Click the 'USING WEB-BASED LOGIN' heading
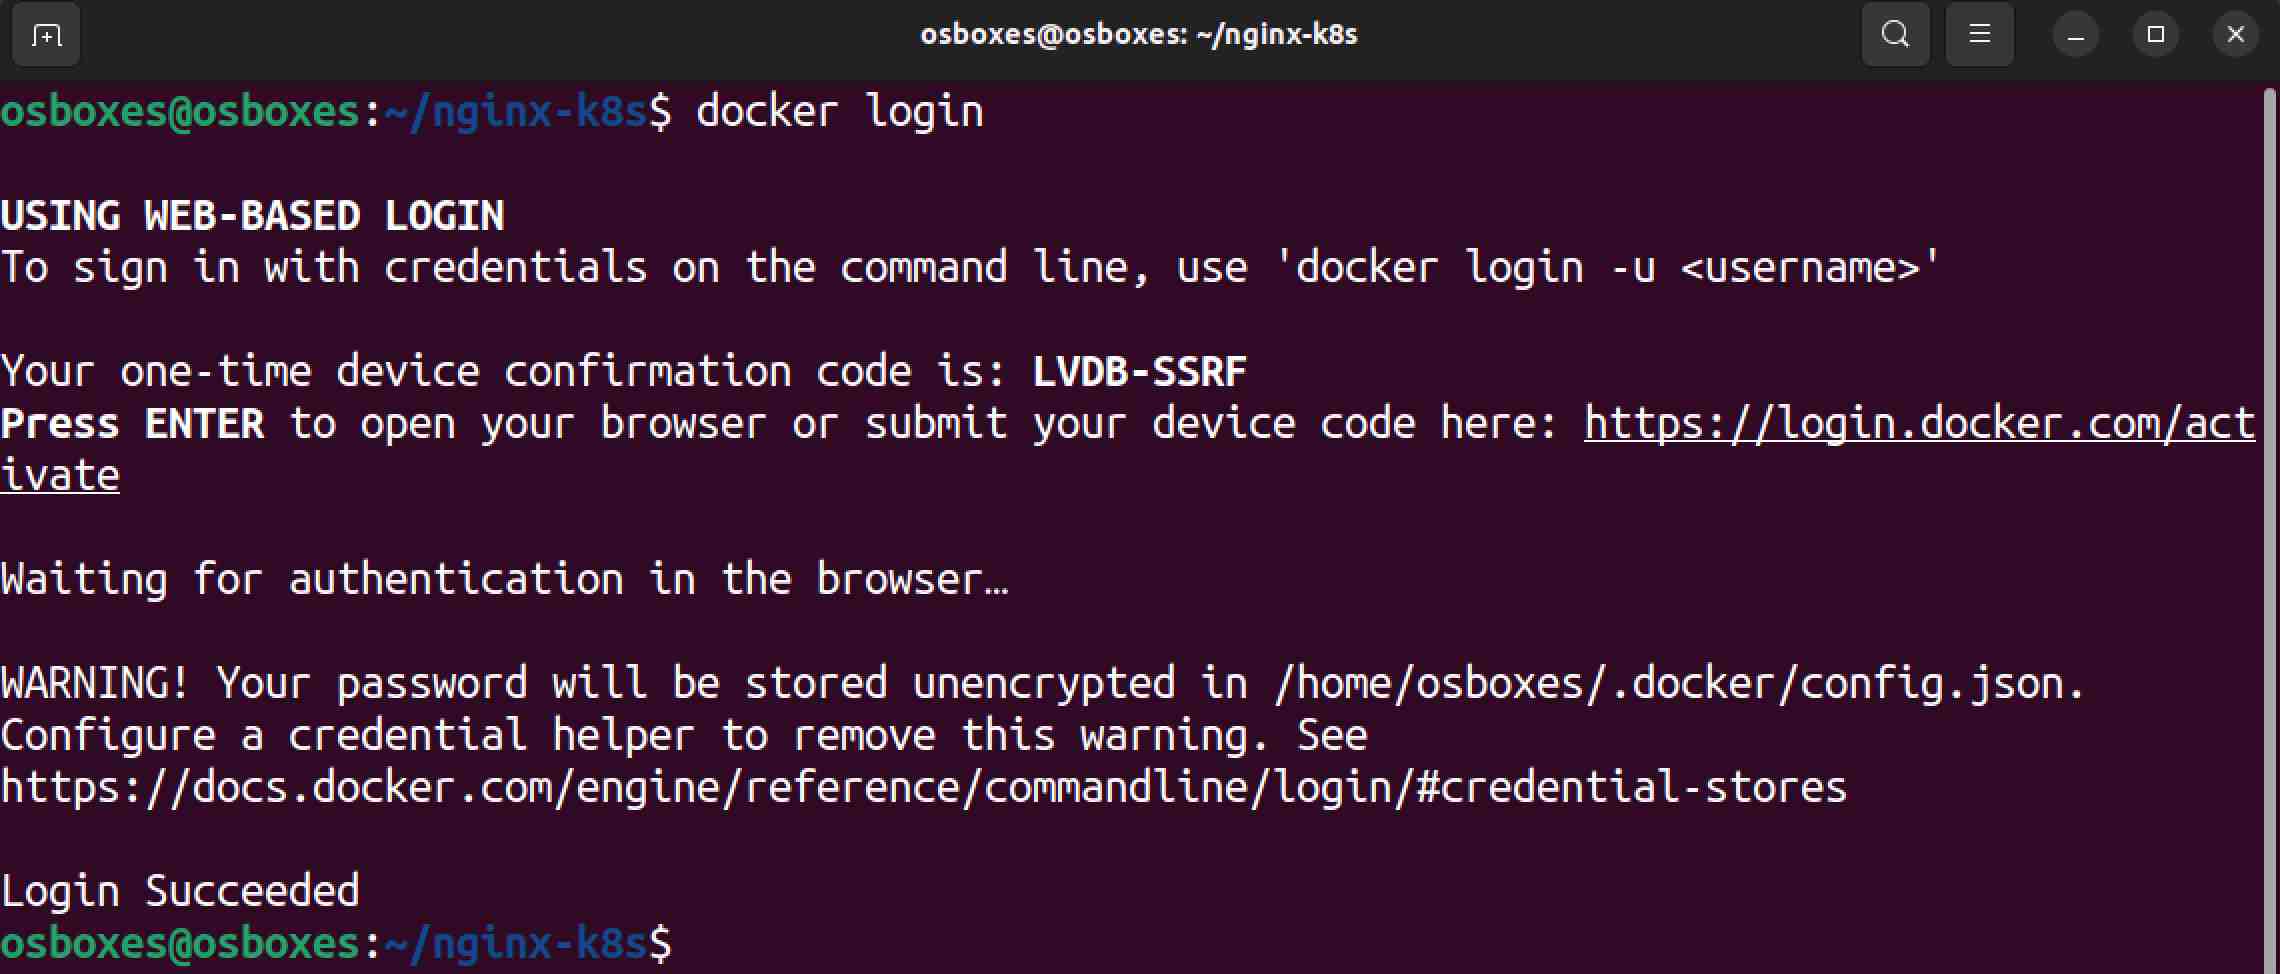Screen dimensions: 2280x974 [252, 216]
